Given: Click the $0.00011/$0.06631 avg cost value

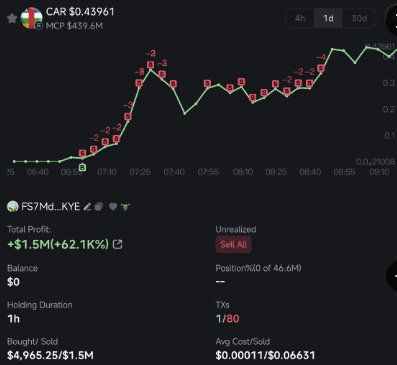Looking at the screenshot, I should (265, 355).
